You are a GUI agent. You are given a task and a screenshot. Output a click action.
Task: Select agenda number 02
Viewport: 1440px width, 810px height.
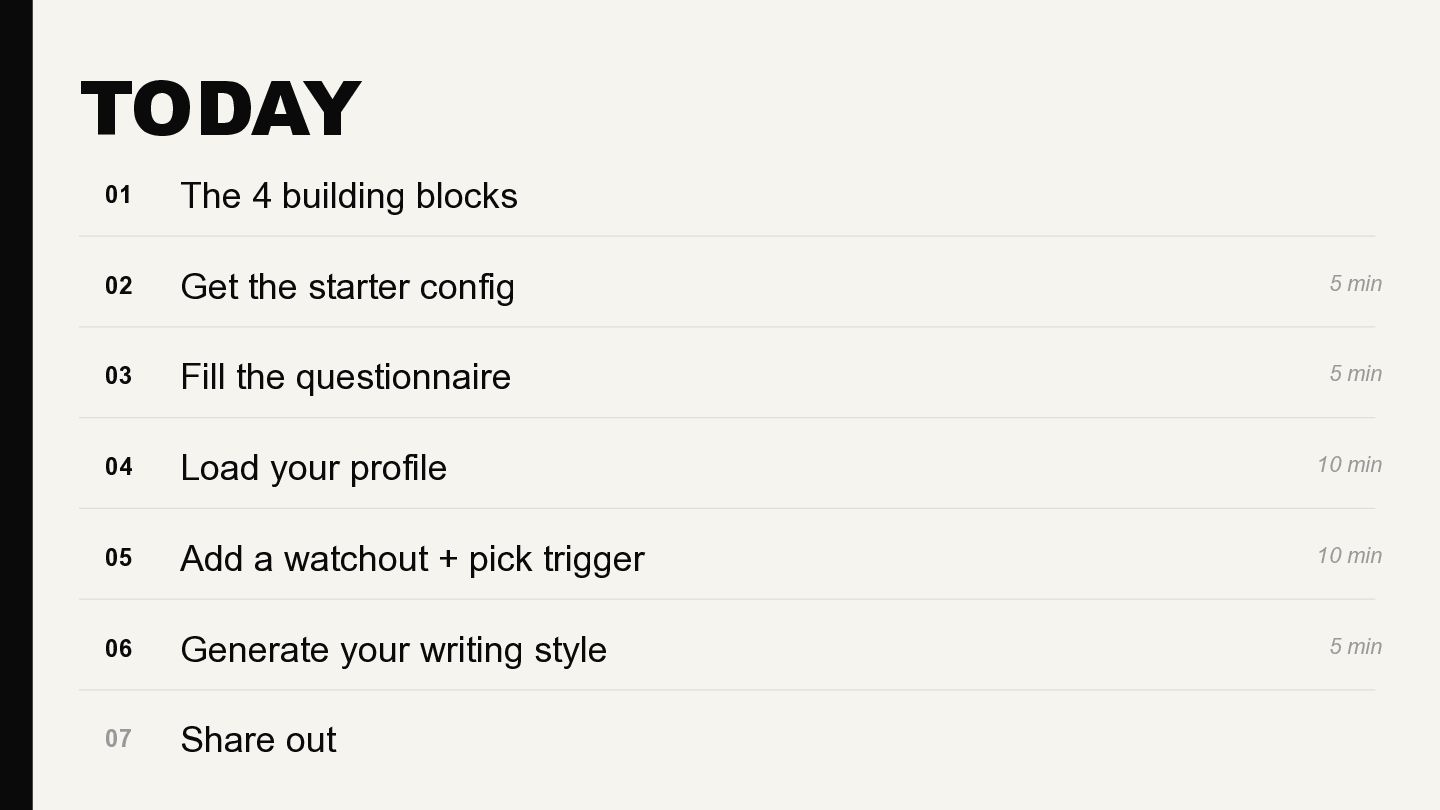click(118, 286)
